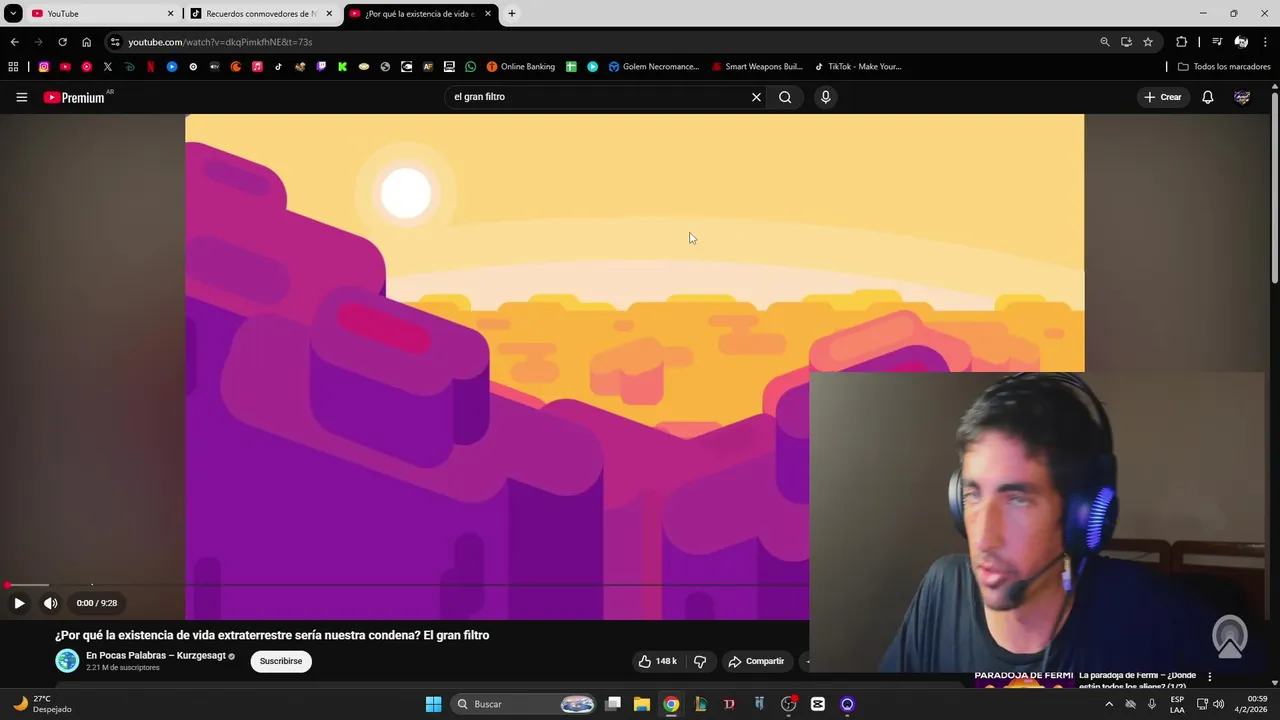Open the tab search dropdown arrow
Screen dimensions: 1280x720
pyautogui.click(x=13, y=14)
